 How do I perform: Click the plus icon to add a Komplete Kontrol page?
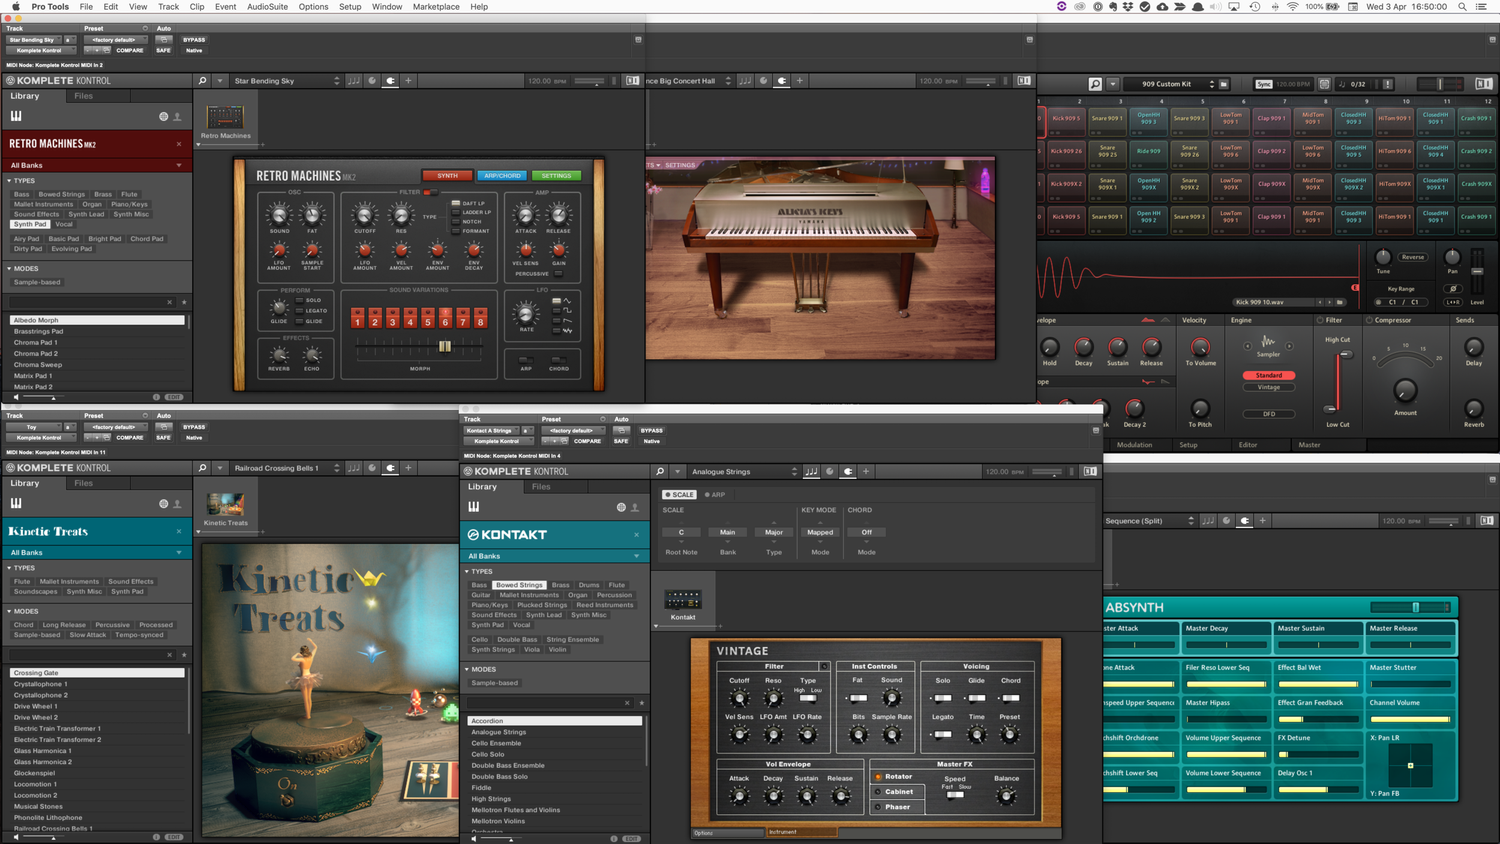[408, 80]
